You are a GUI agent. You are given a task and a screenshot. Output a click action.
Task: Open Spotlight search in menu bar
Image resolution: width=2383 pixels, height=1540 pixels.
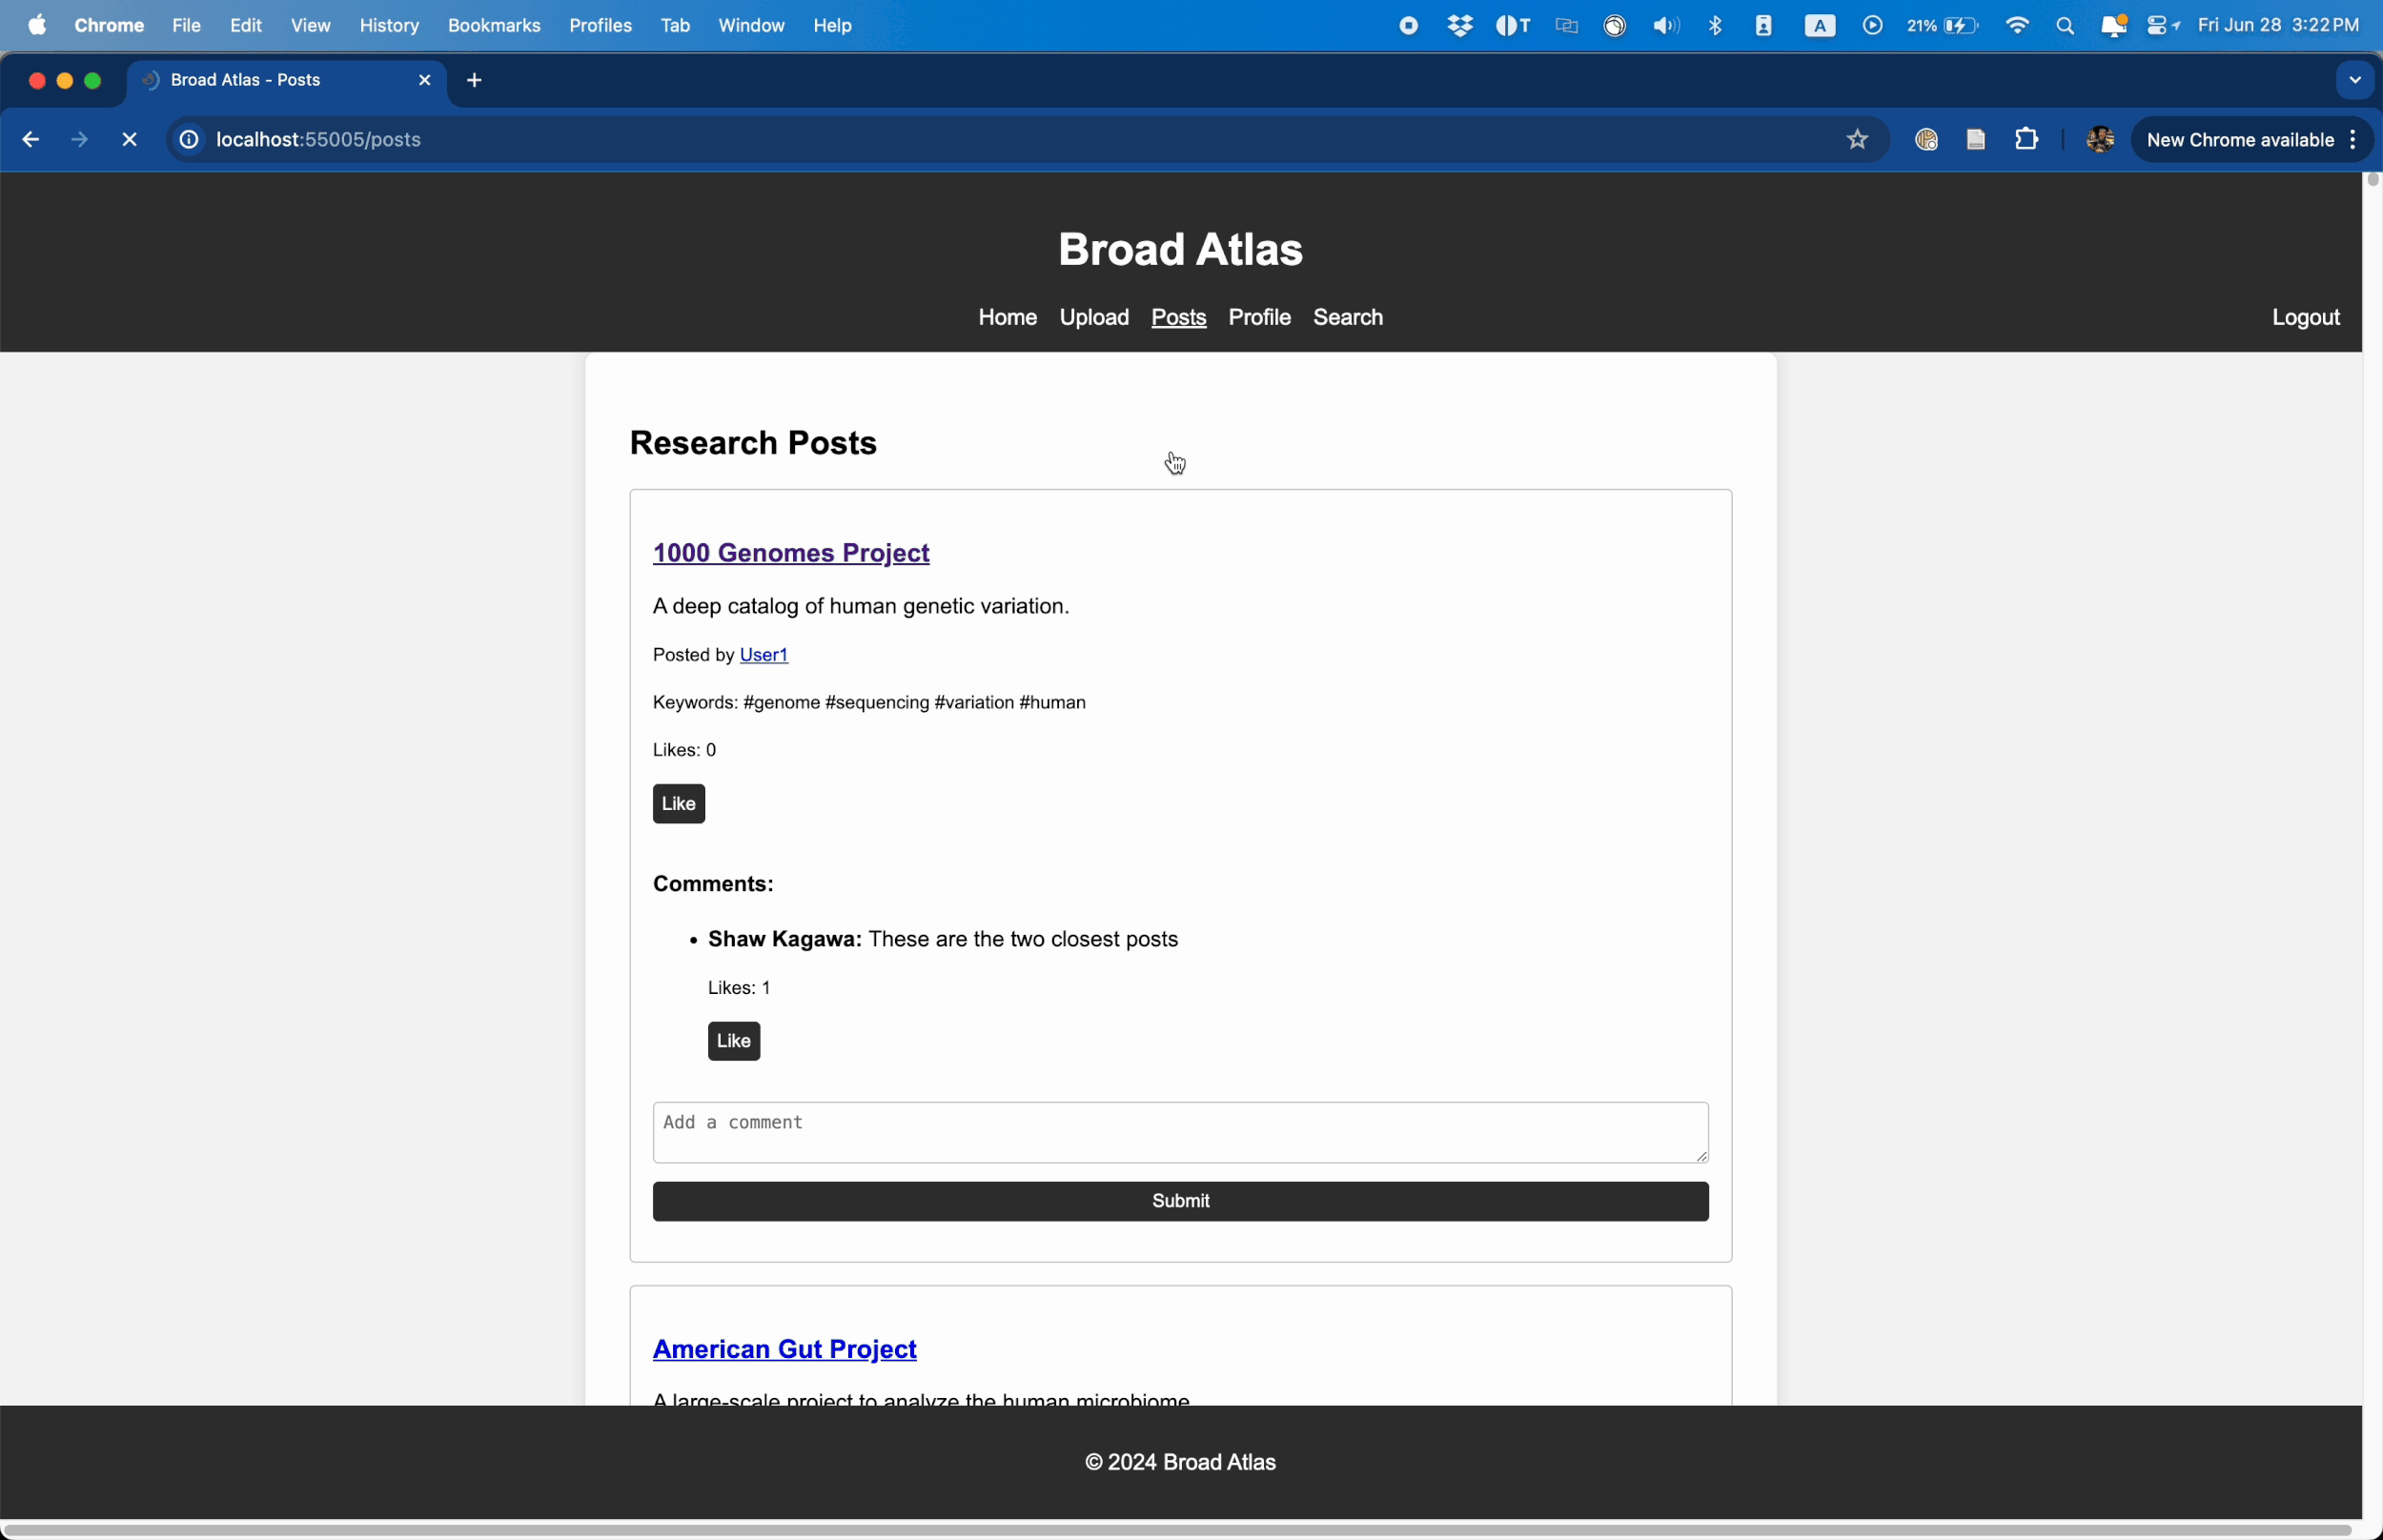2065,26
